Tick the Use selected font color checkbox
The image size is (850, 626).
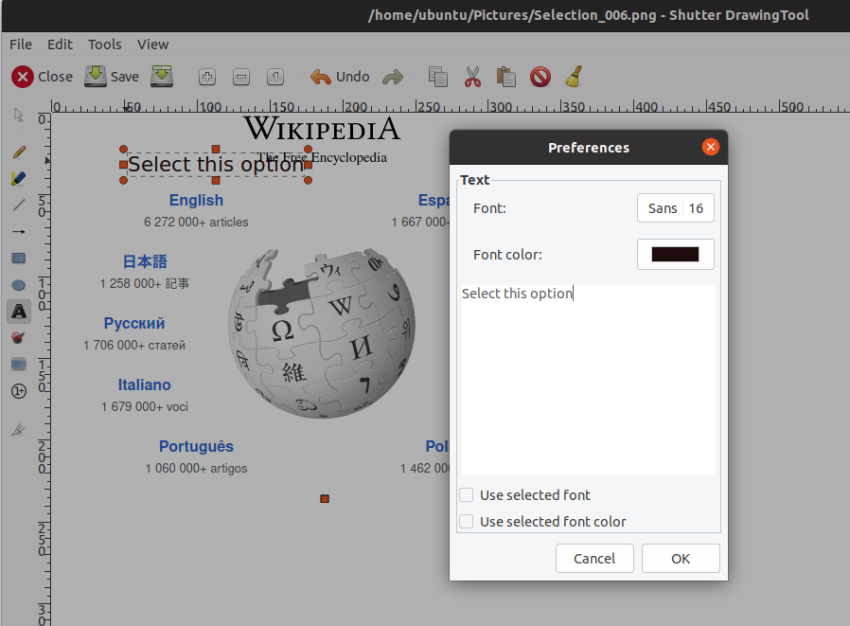466,521
